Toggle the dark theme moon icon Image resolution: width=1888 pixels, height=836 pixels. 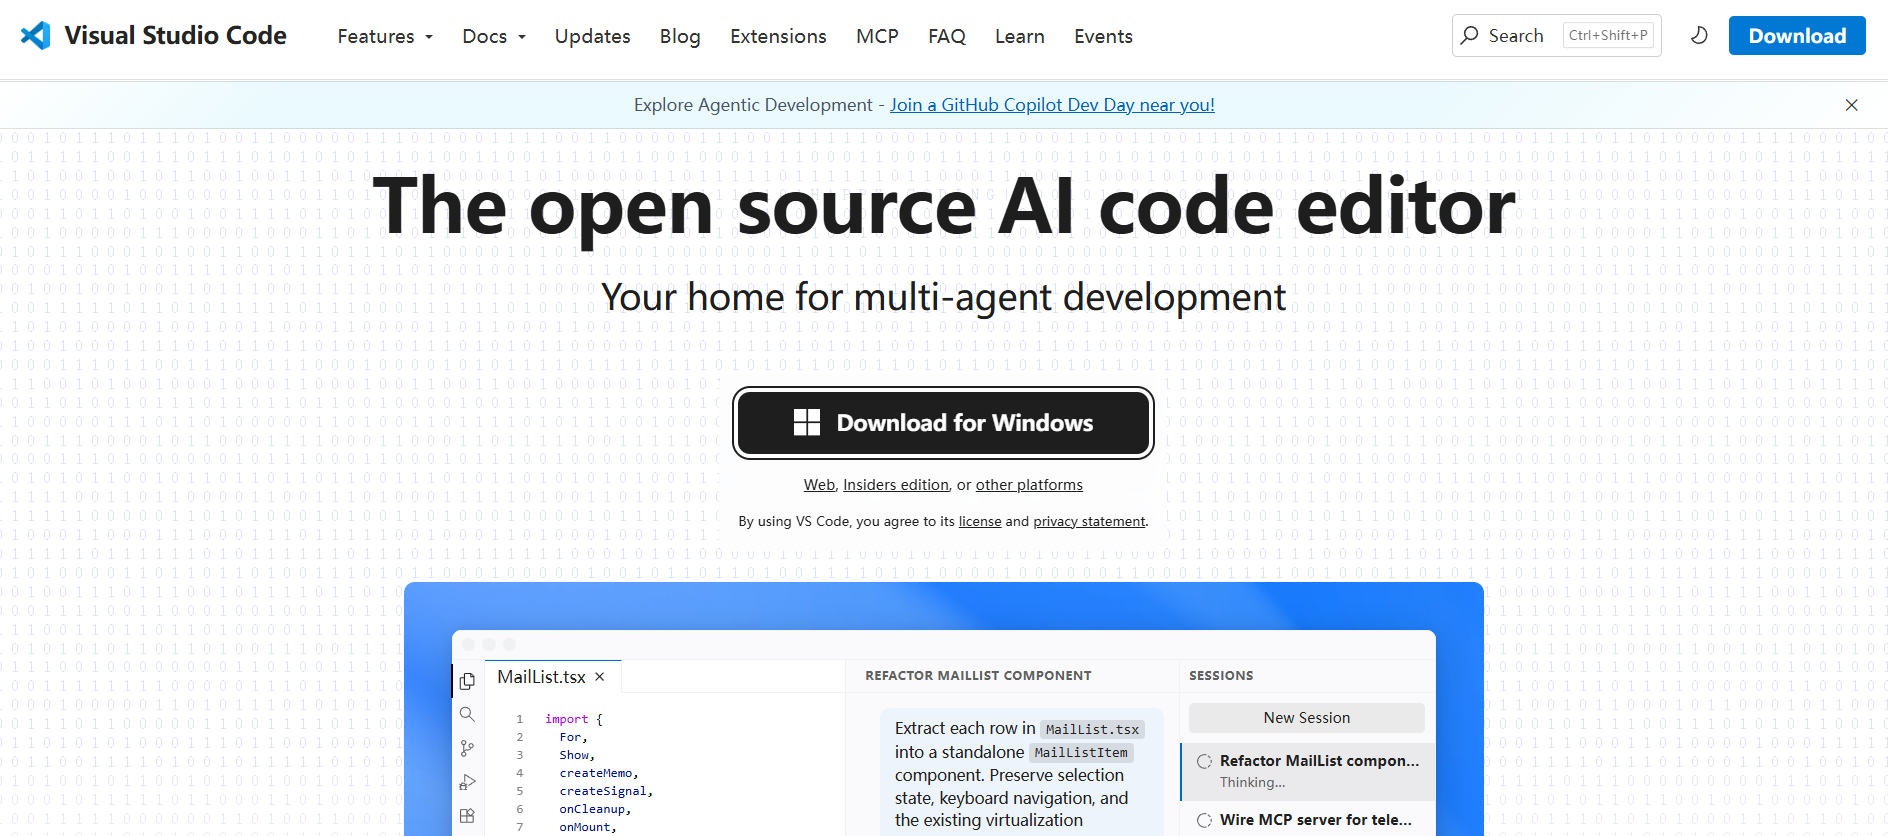(1699, 36)
